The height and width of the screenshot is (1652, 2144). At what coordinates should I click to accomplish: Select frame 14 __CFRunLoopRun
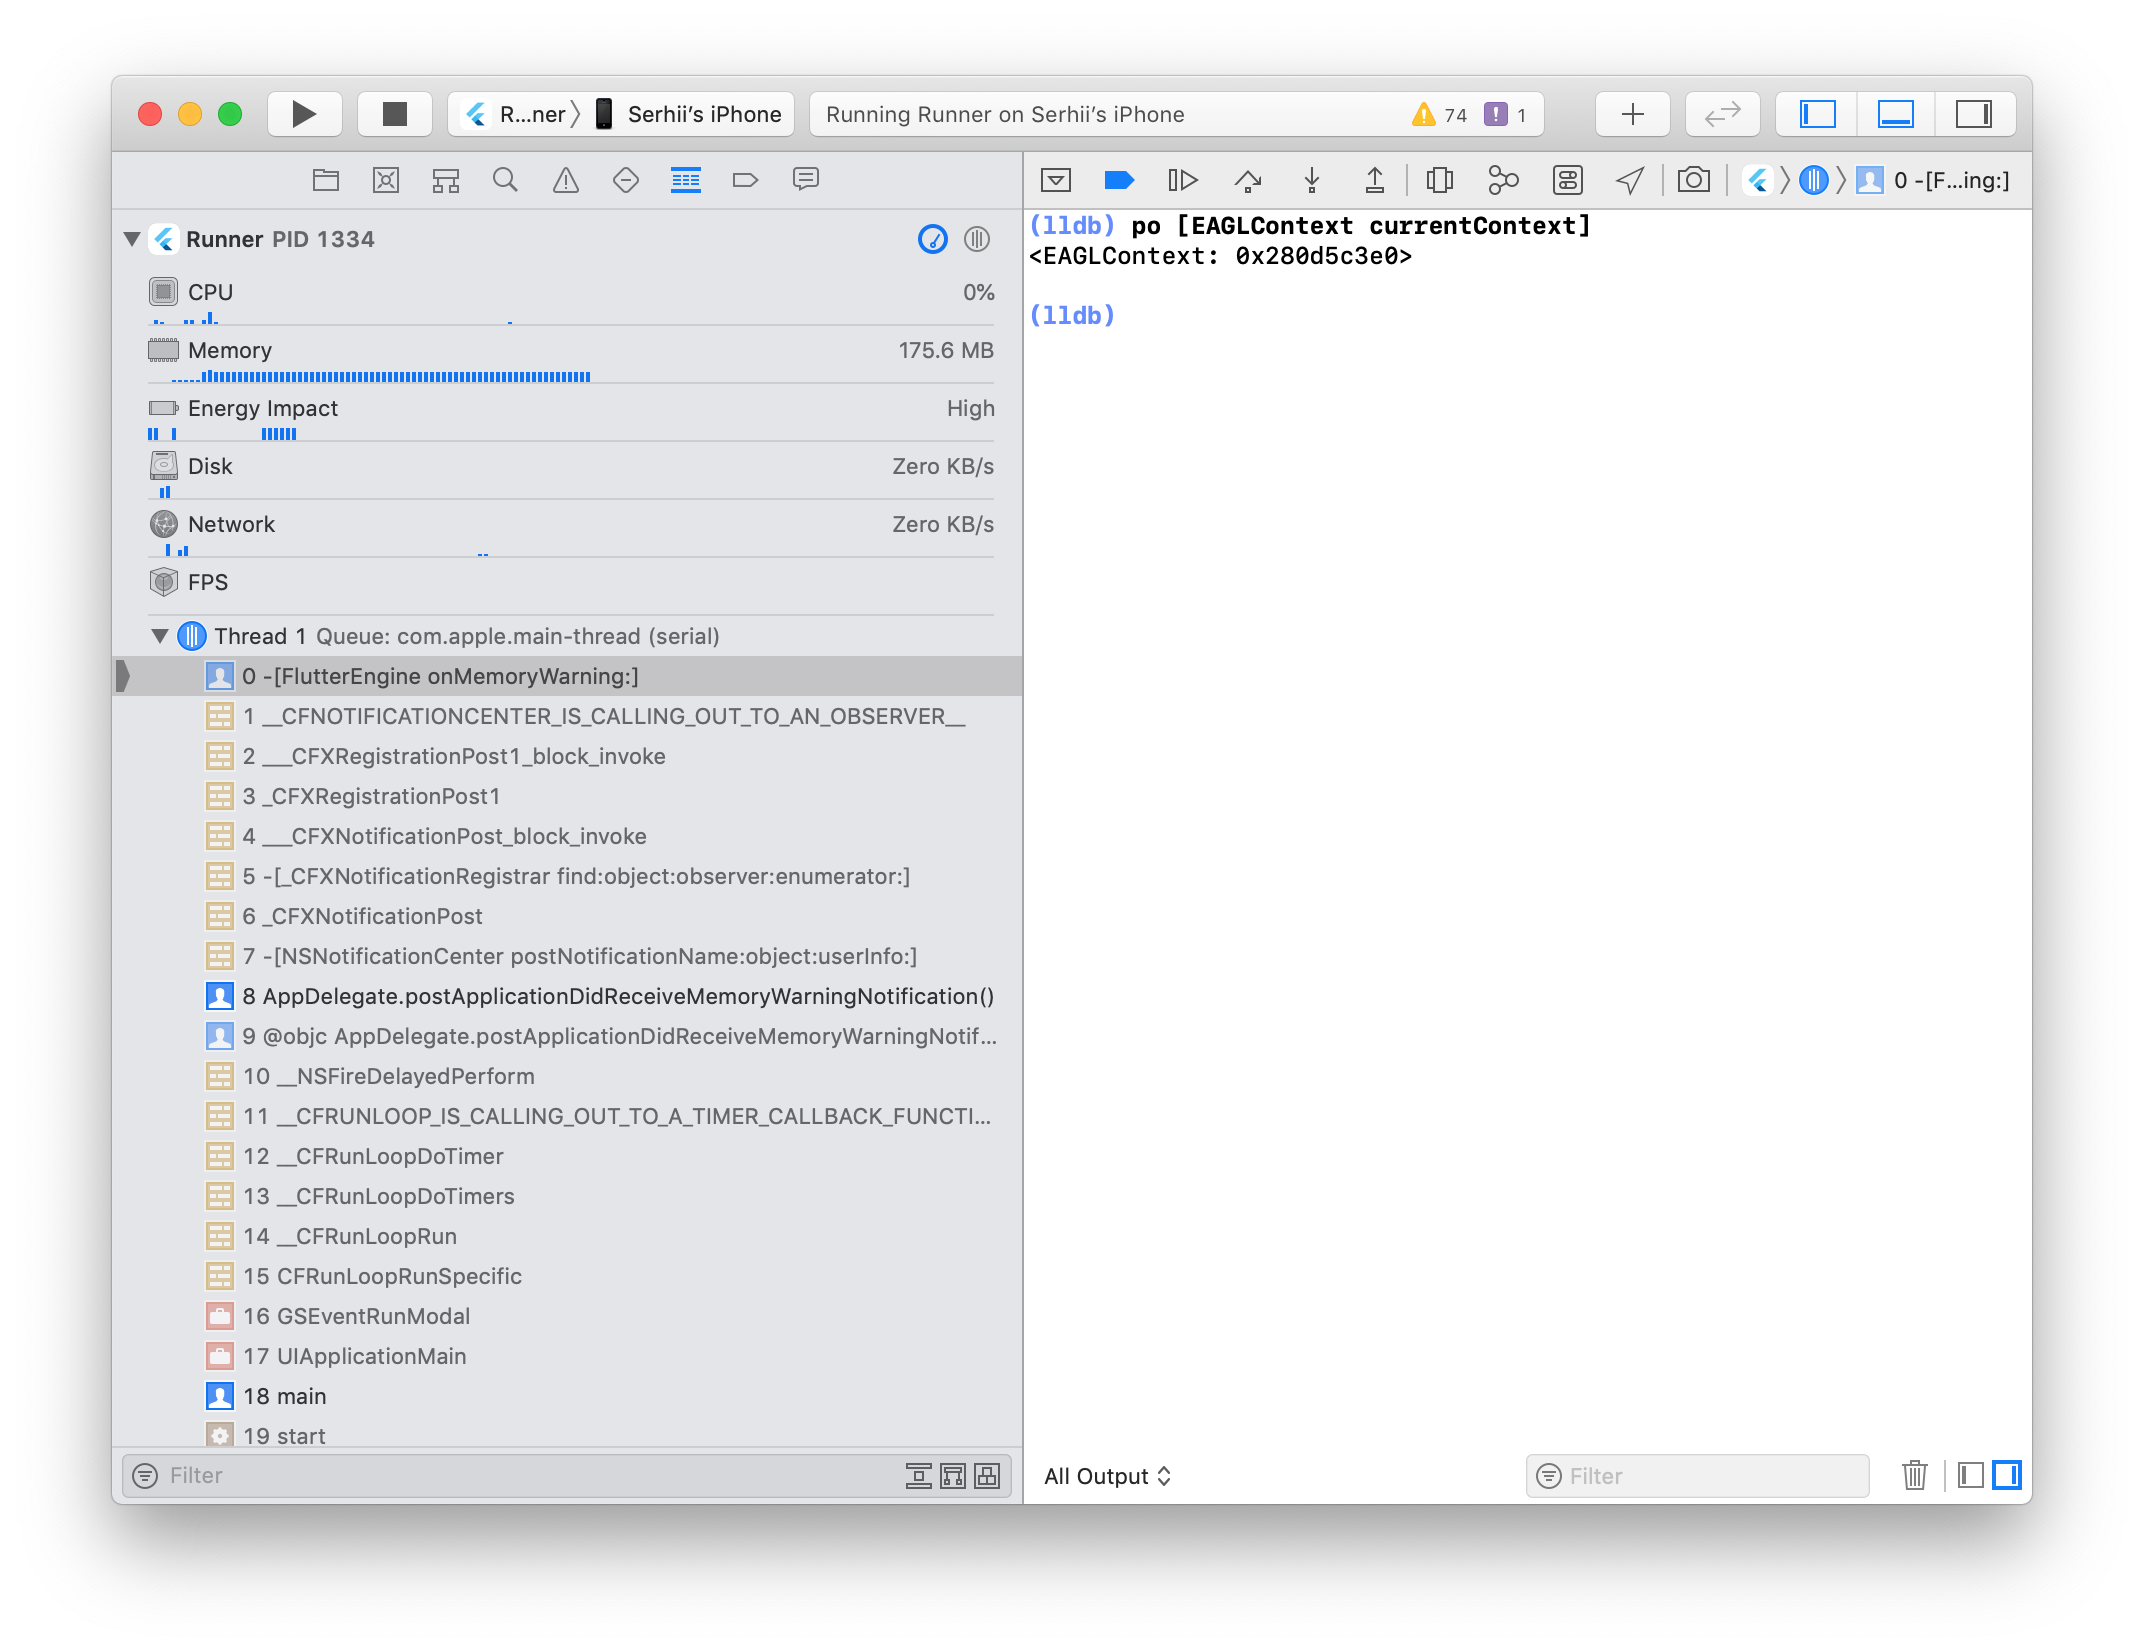(x=567, y=1236)
